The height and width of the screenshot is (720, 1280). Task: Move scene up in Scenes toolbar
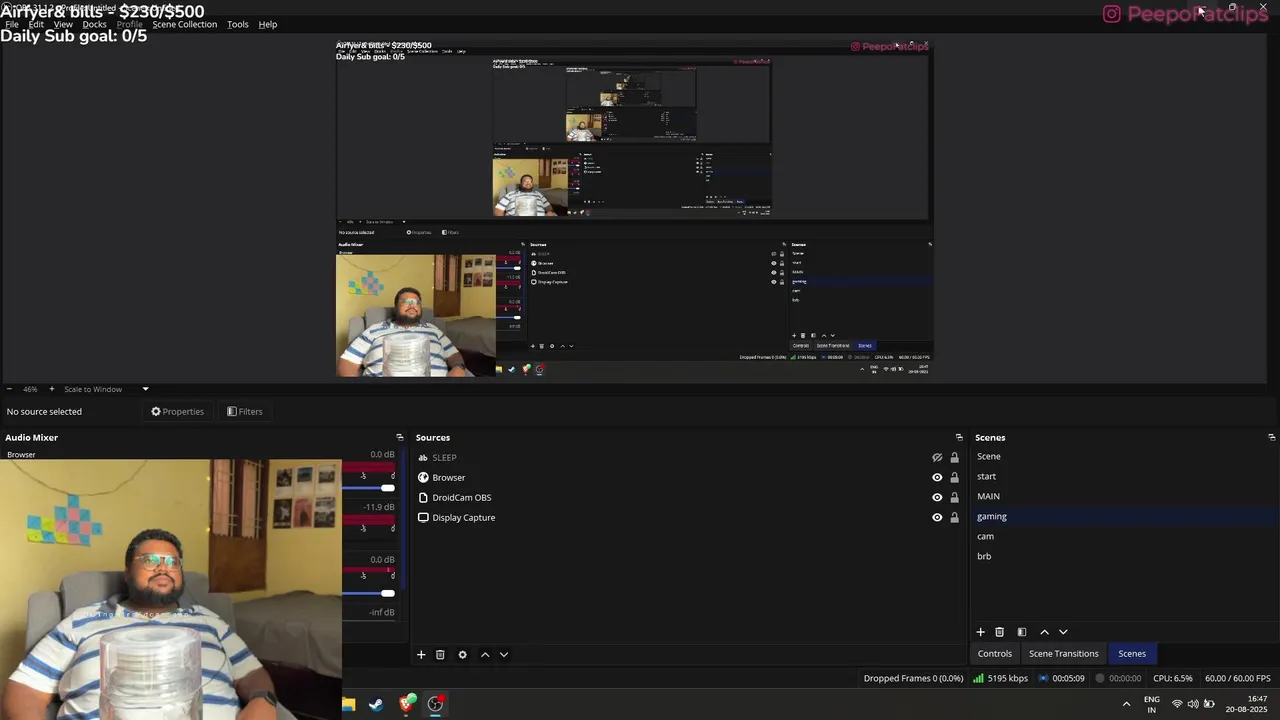[1044, 632]
